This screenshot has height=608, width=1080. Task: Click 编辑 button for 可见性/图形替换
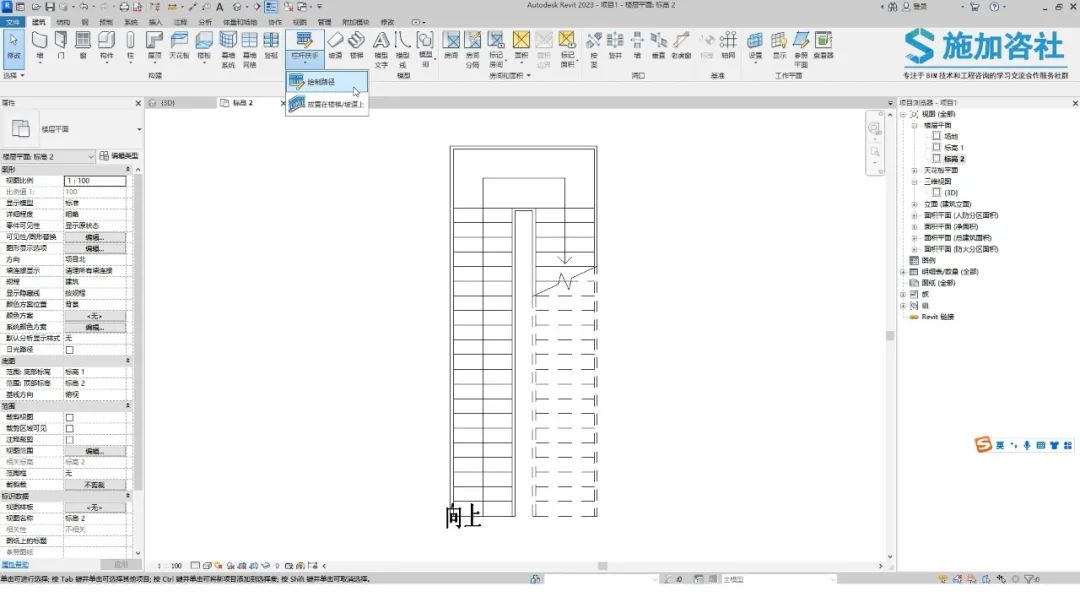[94, 237]
